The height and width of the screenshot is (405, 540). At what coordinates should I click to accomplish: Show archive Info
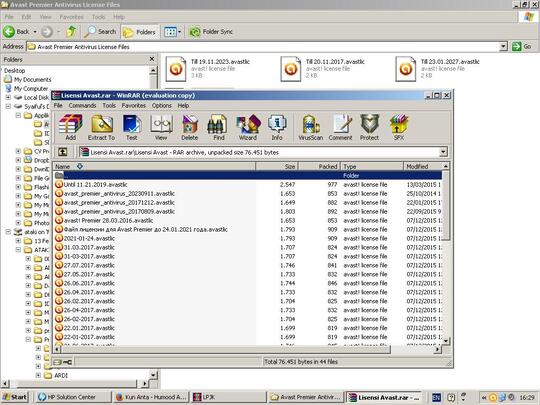click(277, 127)
